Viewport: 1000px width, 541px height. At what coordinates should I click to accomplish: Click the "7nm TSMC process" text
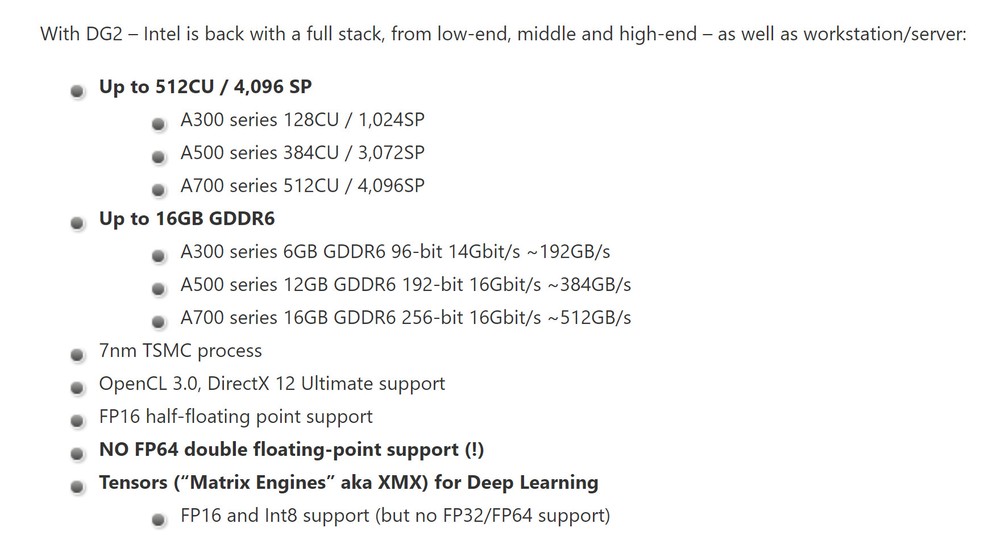click(x=180, y=351)
